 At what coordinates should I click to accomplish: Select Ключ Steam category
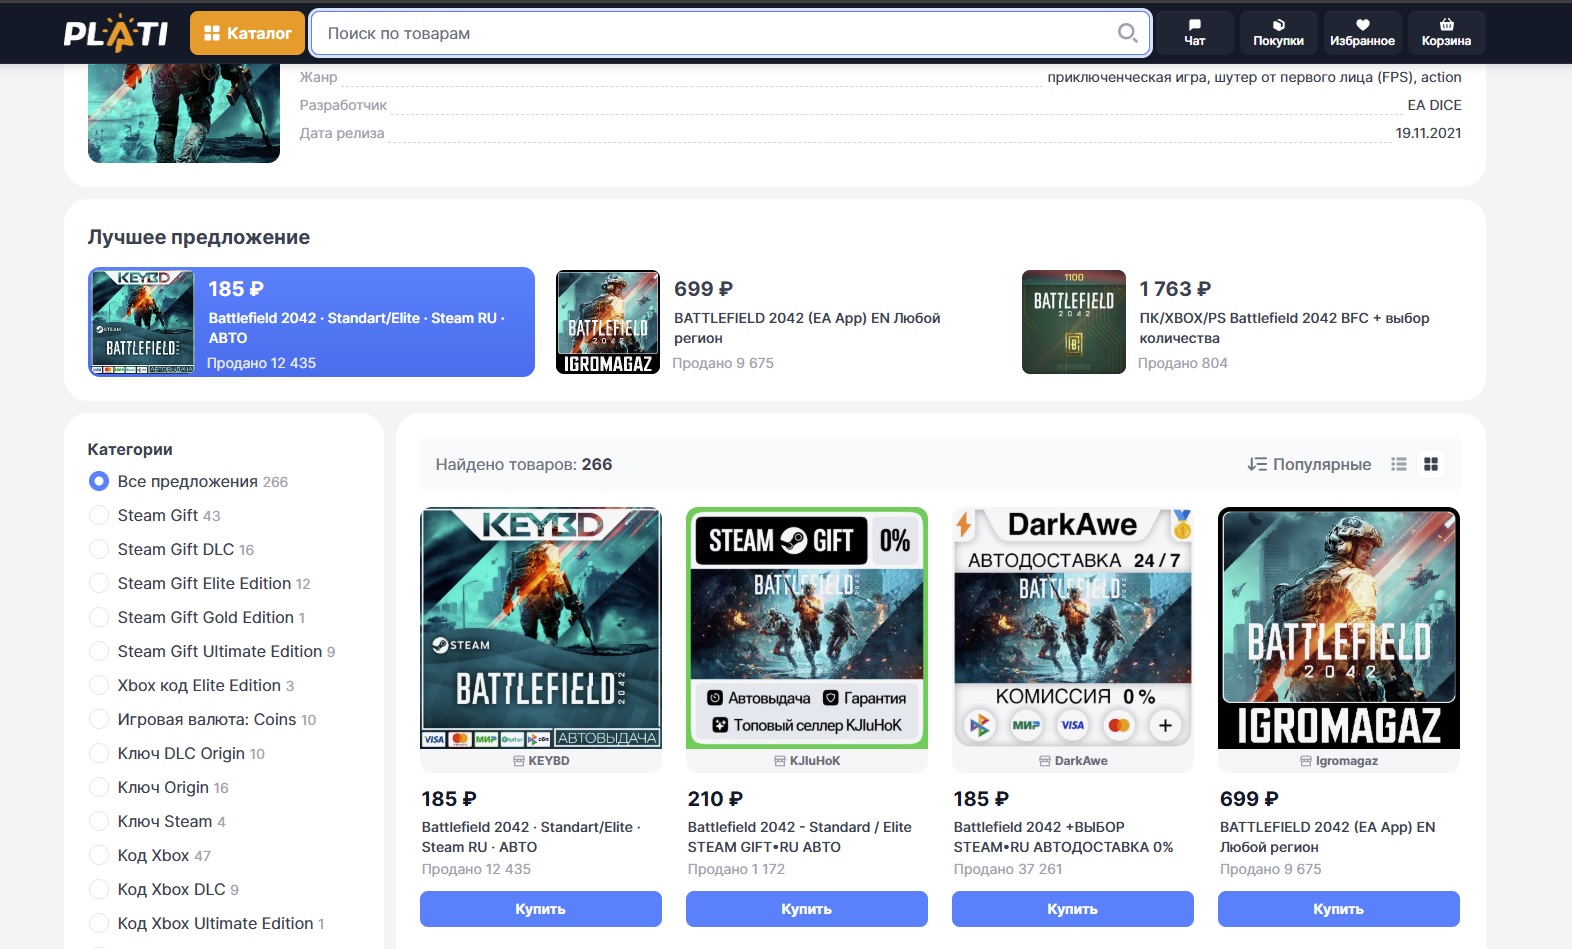point(157,822)
